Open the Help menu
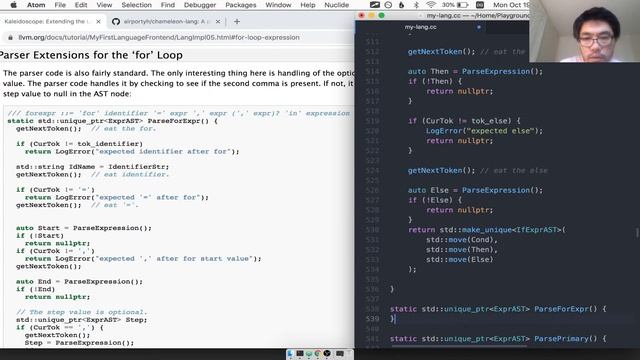Viewport: 640px width, 360px height. (x=307, y=5)
